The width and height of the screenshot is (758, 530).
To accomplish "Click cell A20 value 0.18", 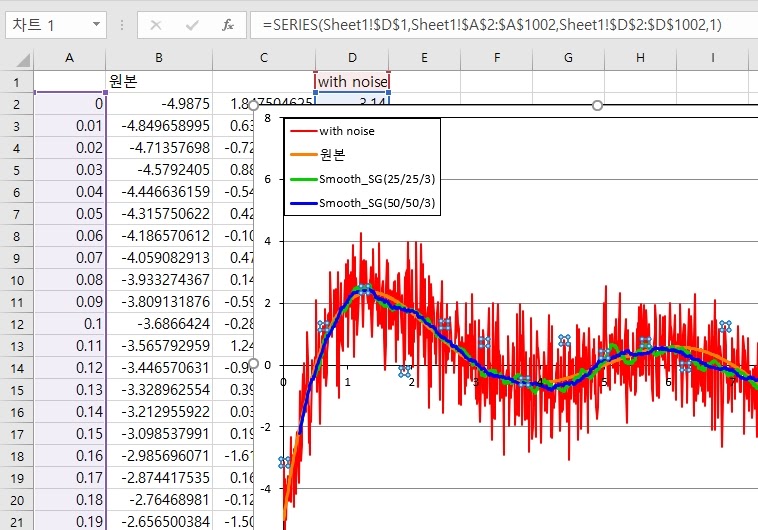I will tap(70, 500).
